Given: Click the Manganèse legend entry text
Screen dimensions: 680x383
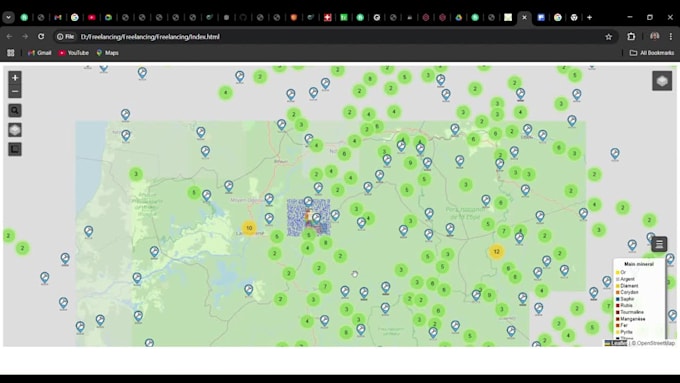Looking at the screenshot, I should pos(633,319).
